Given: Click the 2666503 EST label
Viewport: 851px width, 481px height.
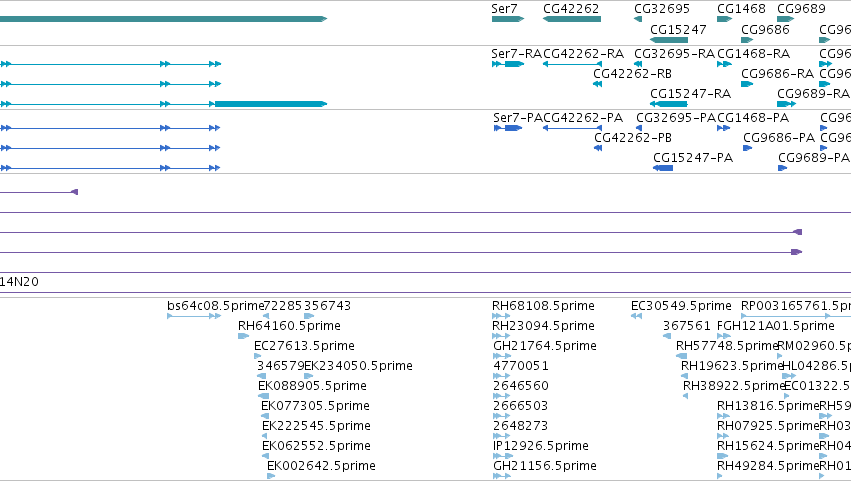Looking at the screenshot, I should click(521, 406).
